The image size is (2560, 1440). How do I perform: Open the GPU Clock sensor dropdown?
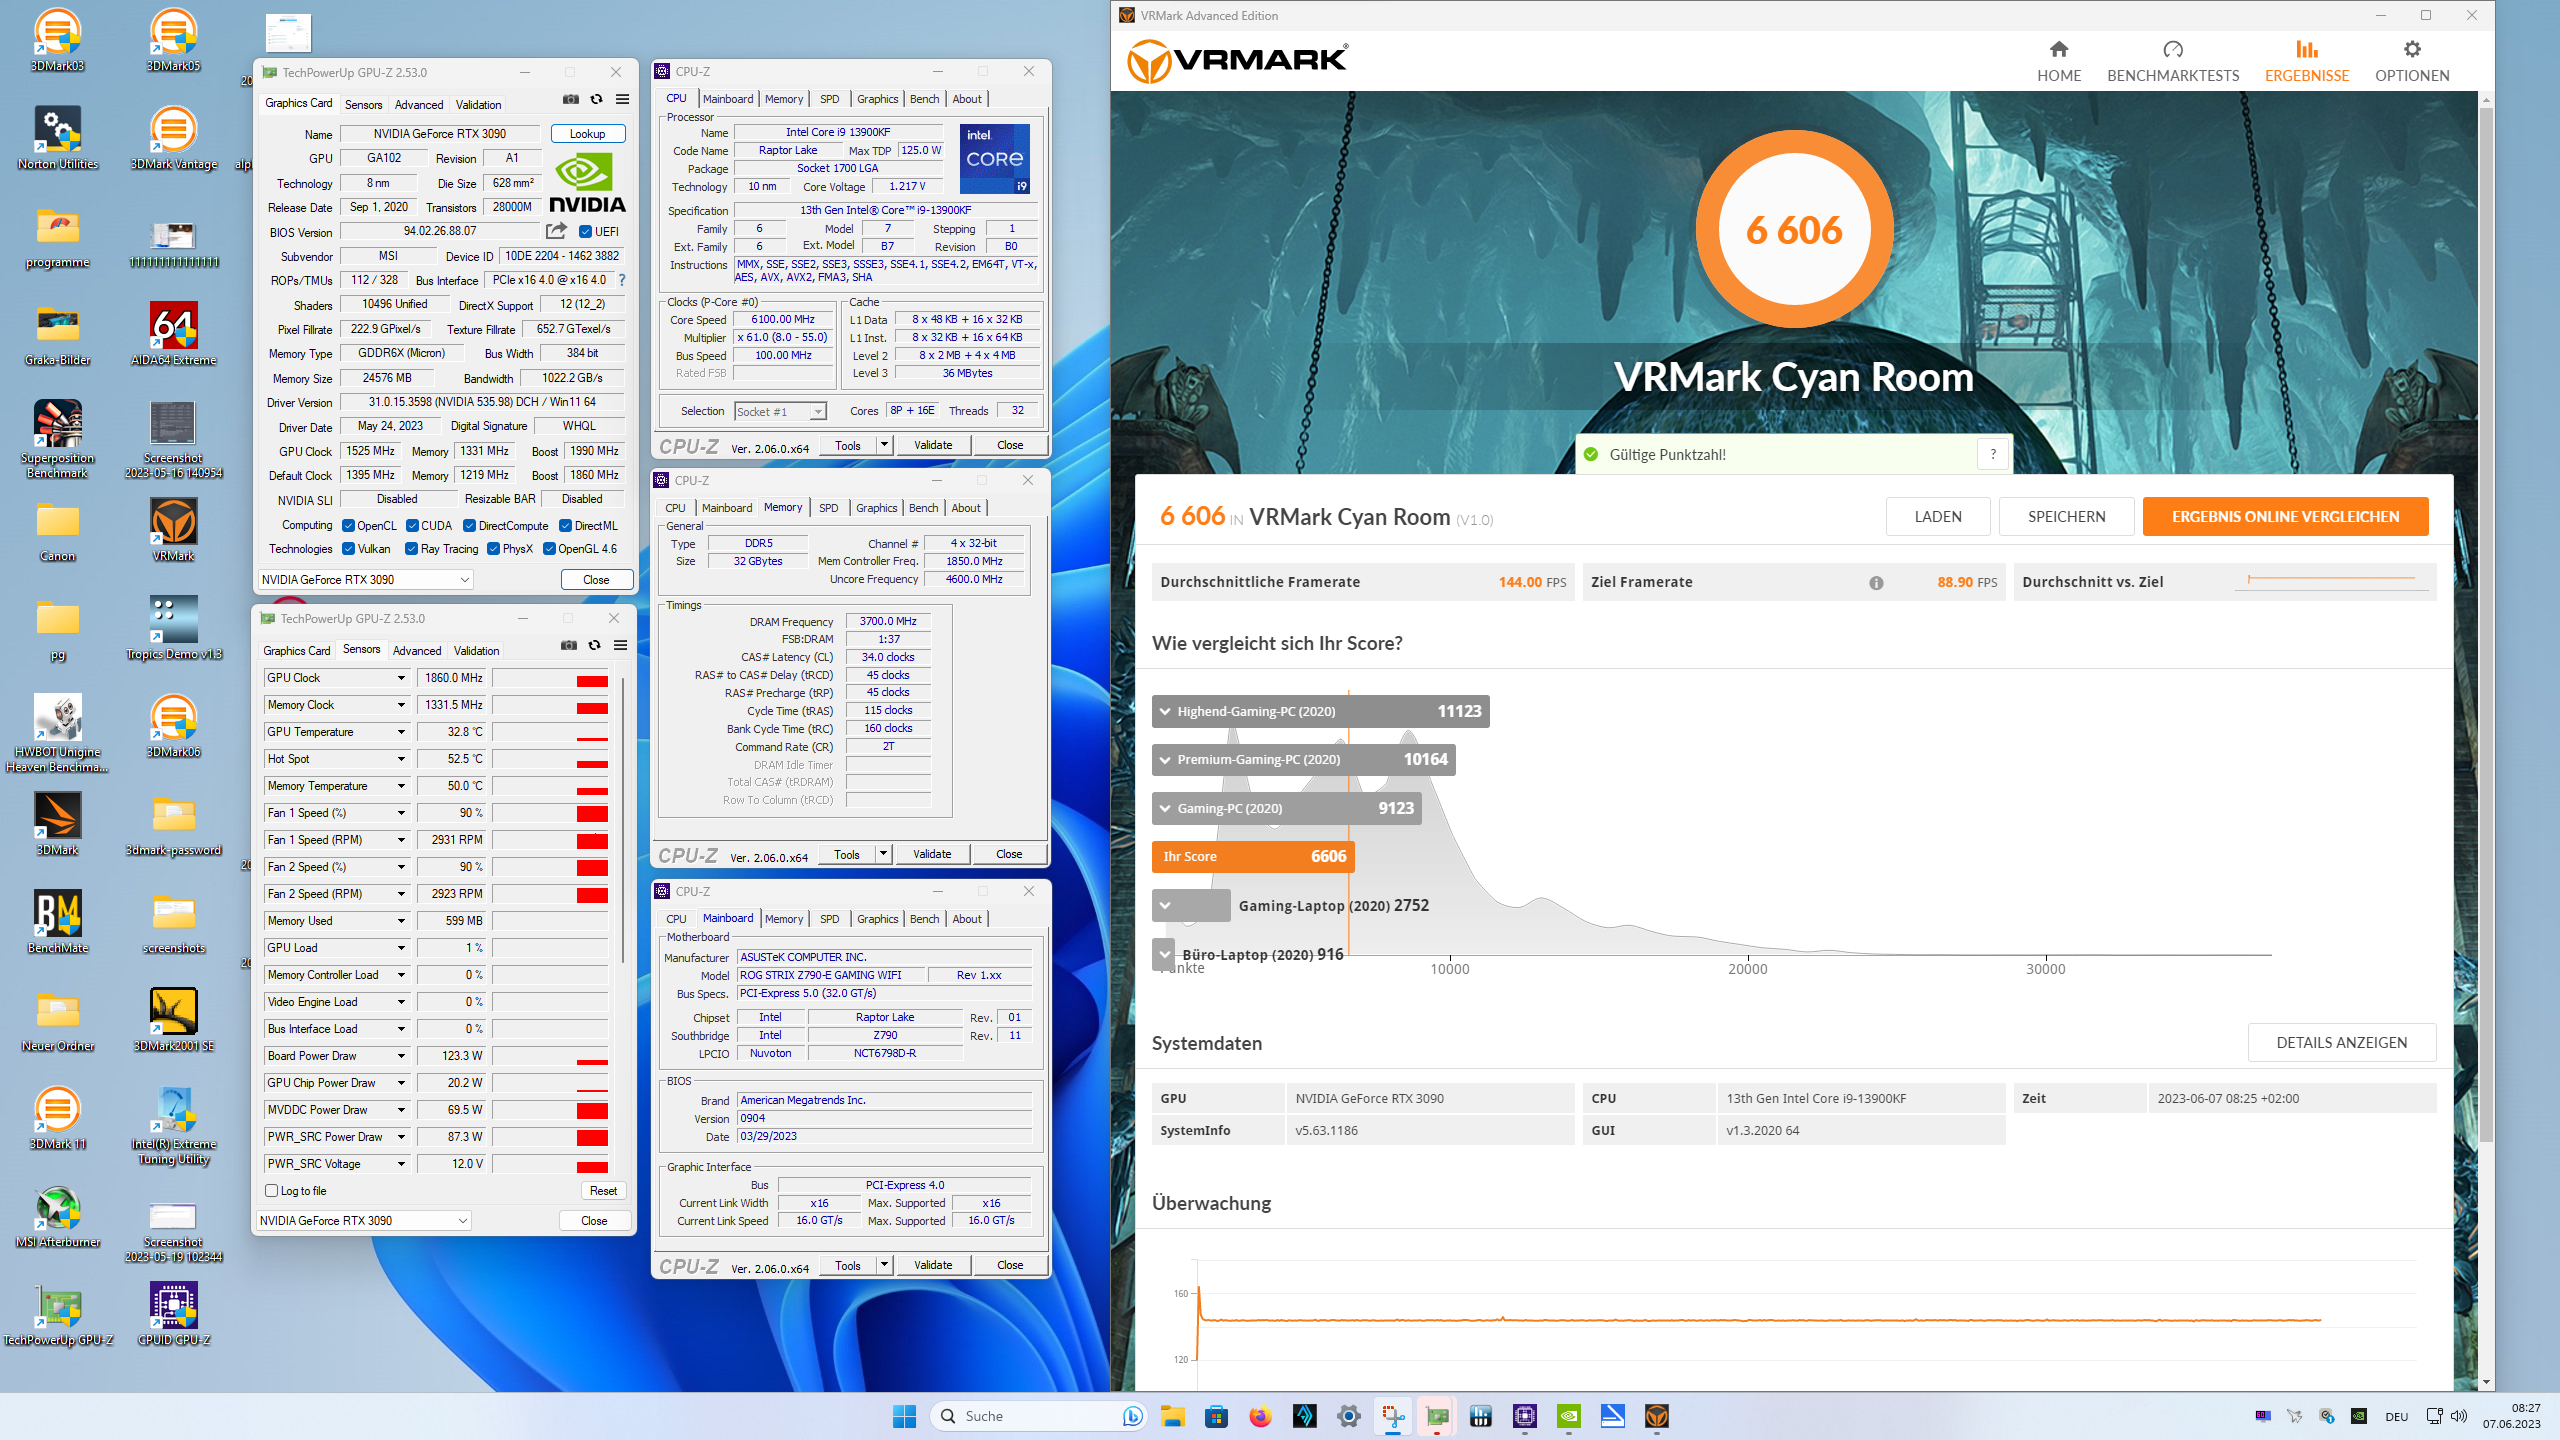(401, 678)
